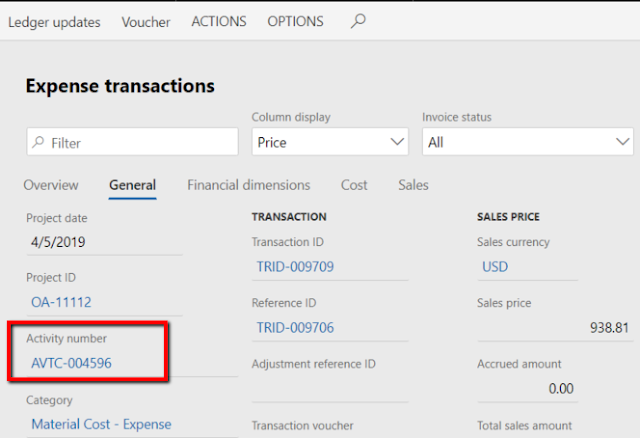This screenshot has height=438, width=640.
Task: Switch to the Cost tab
Action: point(354,185)
